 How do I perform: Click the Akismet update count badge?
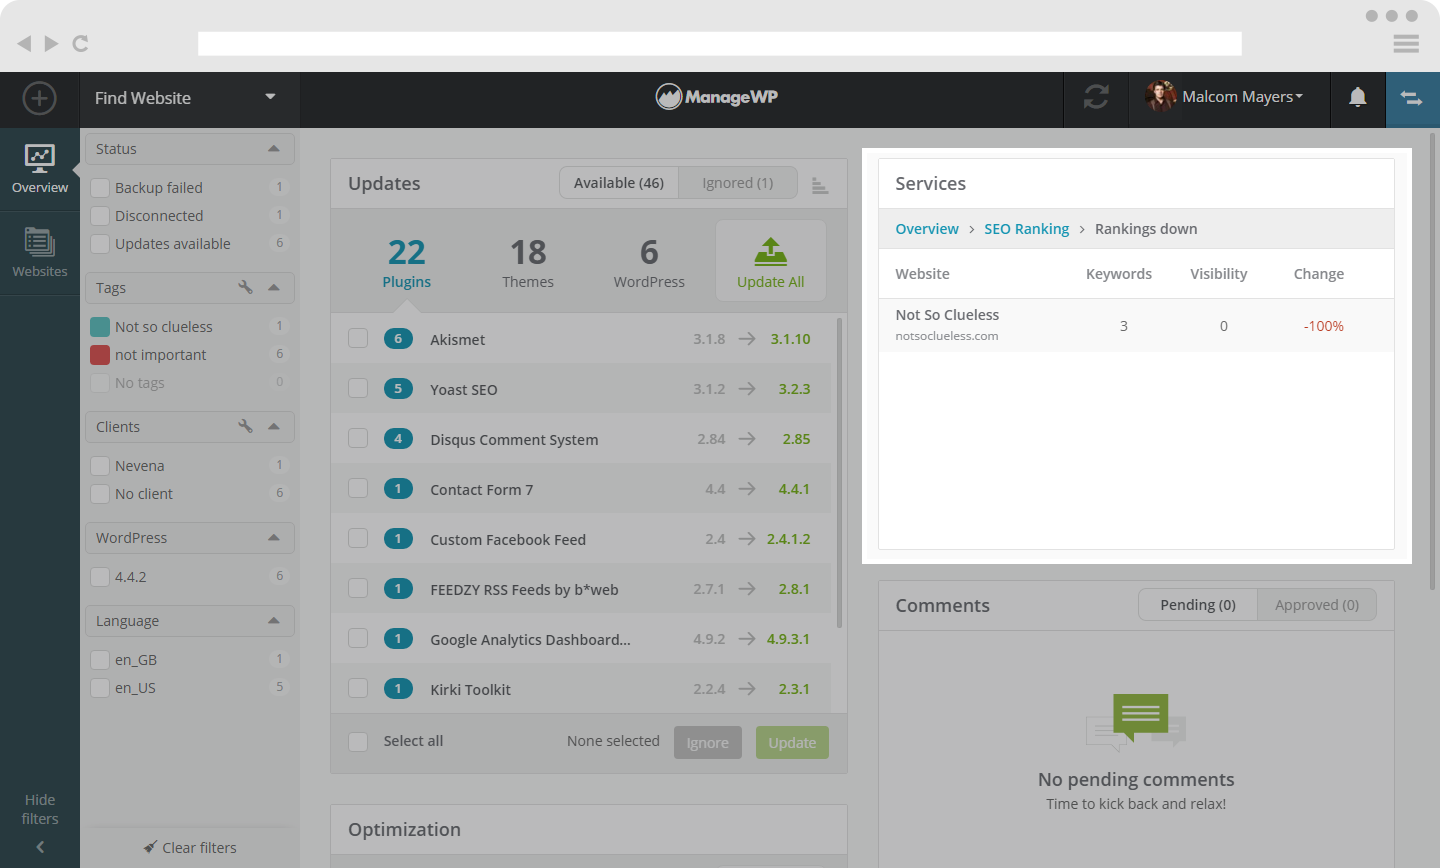398,338
